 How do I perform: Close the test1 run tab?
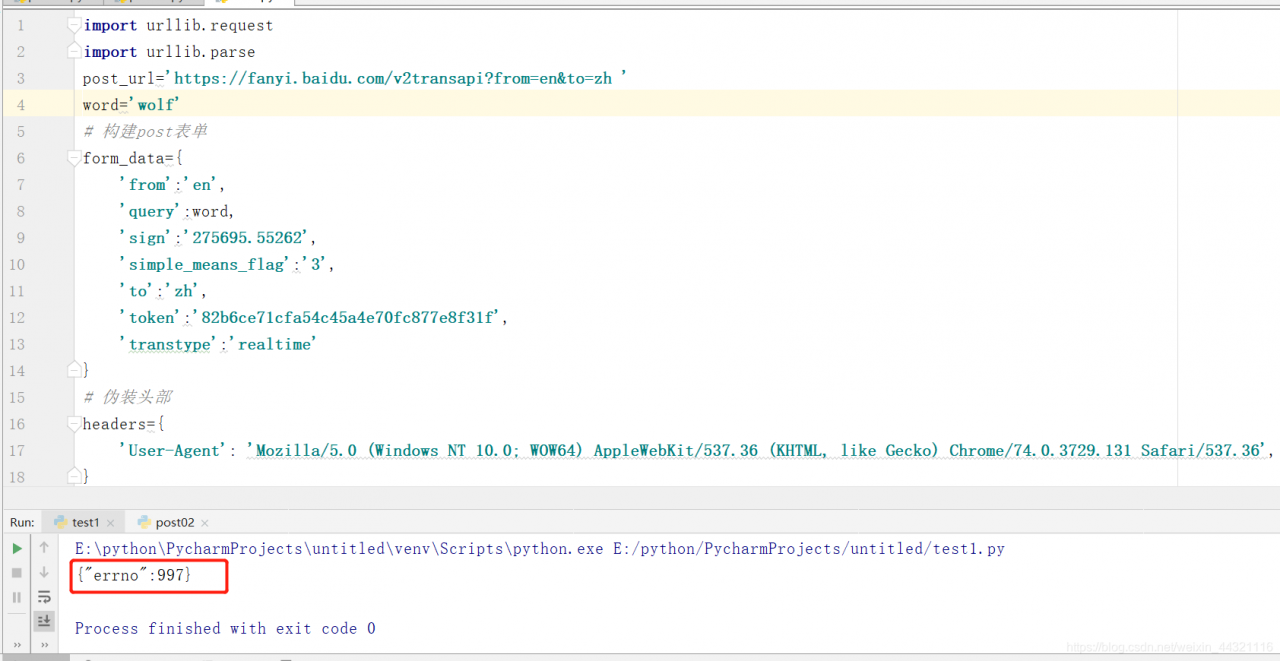point(110,523)
